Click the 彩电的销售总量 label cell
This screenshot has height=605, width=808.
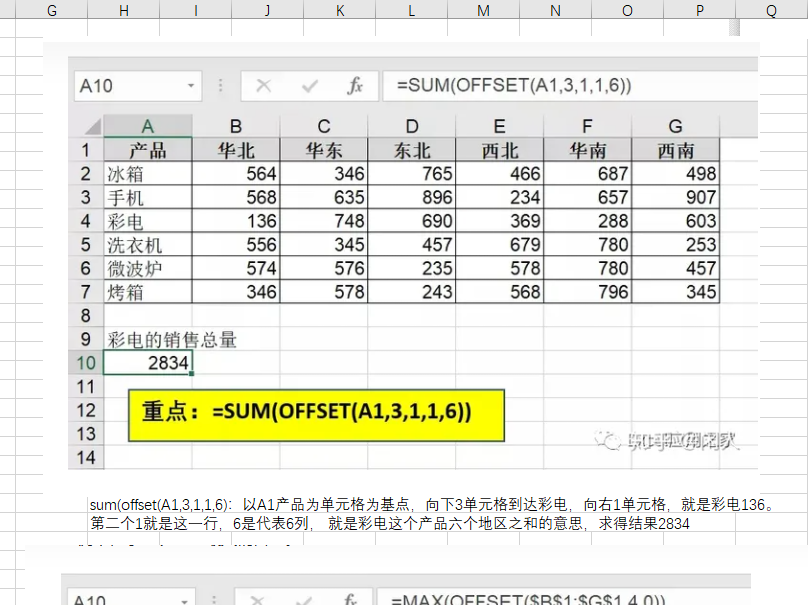(172, 340)
